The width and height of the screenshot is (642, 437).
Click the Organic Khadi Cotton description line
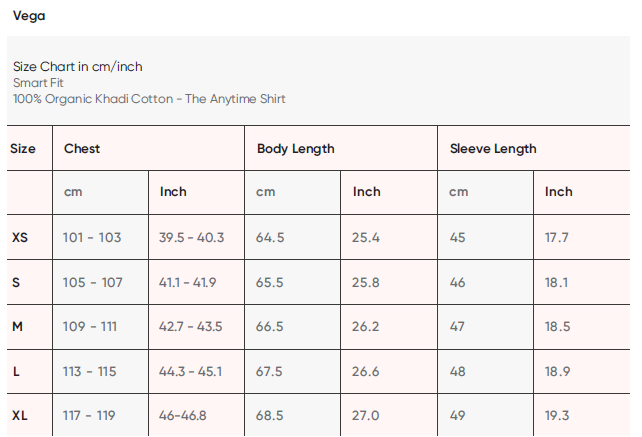coord(149,99)
